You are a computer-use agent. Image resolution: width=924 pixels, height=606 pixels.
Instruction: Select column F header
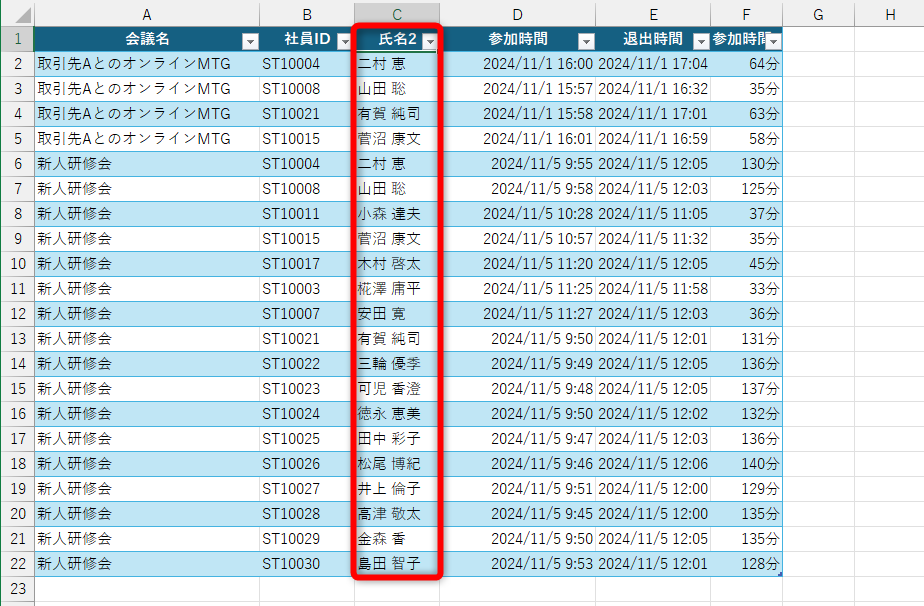pyautogui.click(x=747, y=15)
